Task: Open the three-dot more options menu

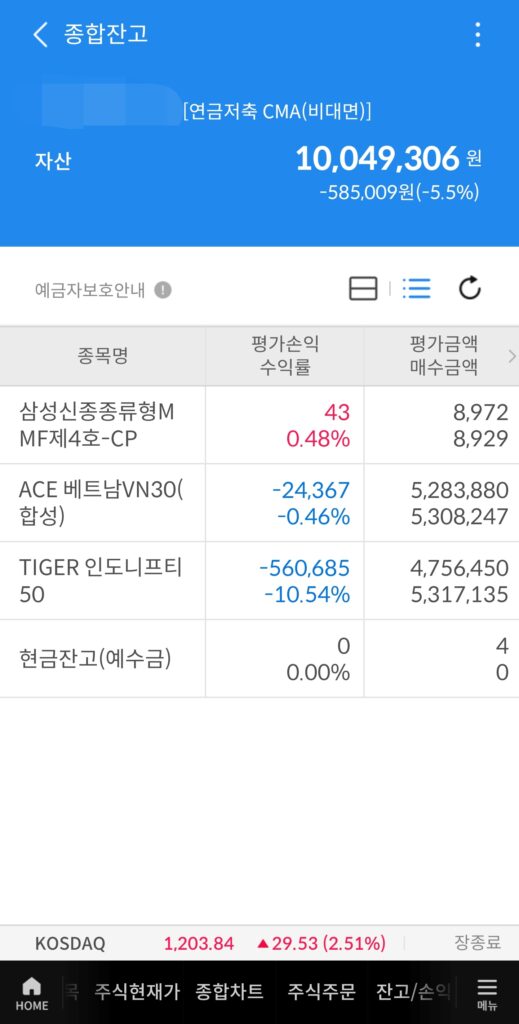Action: click(x=478, y=34)
